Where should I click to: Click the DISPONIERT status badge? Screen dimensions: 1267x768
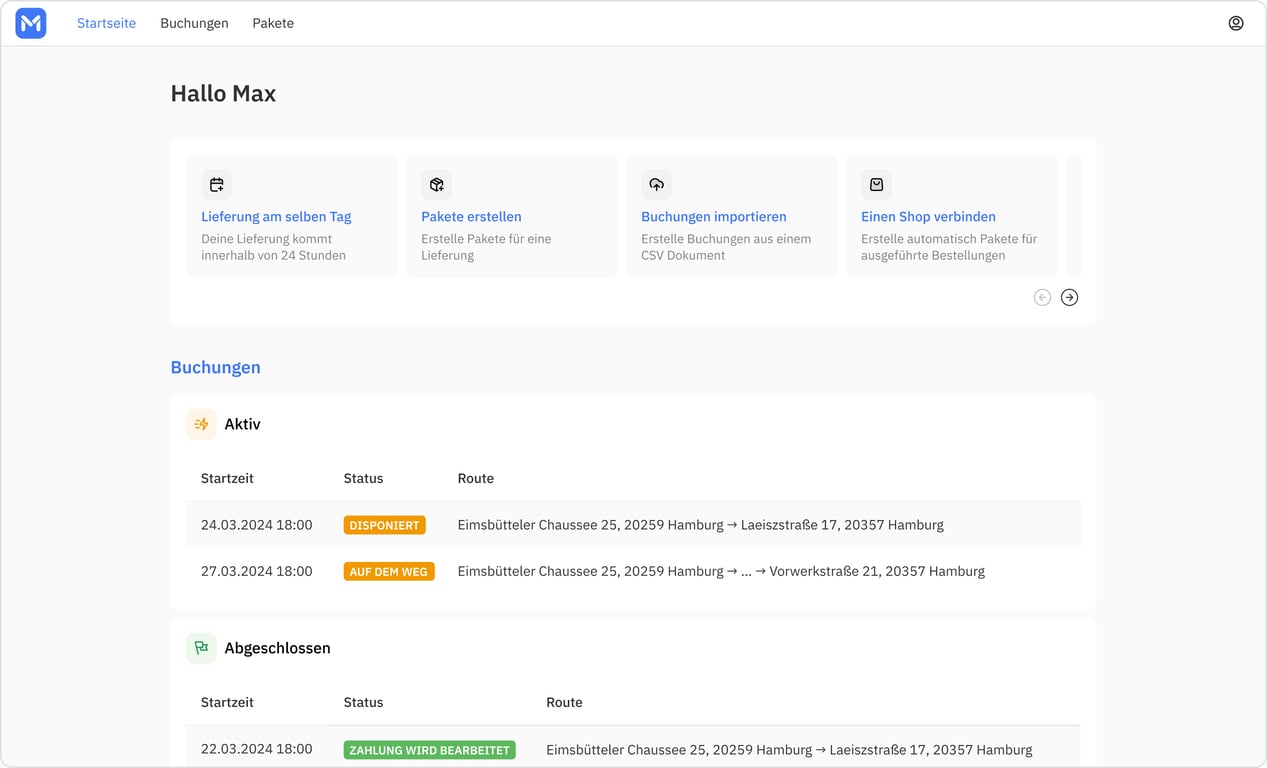coord(385,525)
